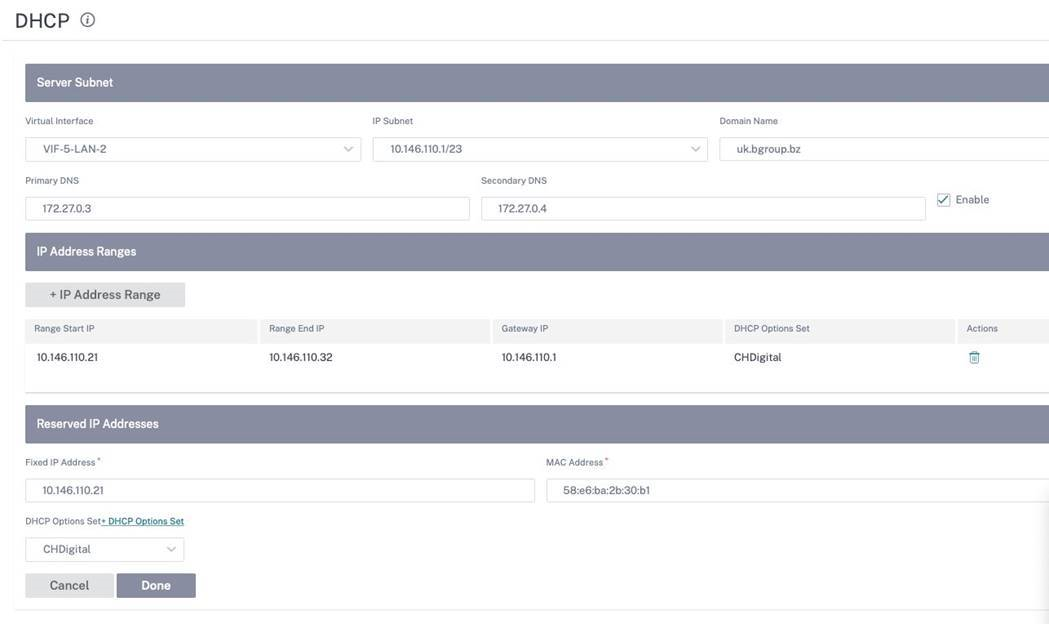This screenshot has height=624, width=1049.
Task: Expand the IP Subnet dropdown
Action: pos(540,149)
